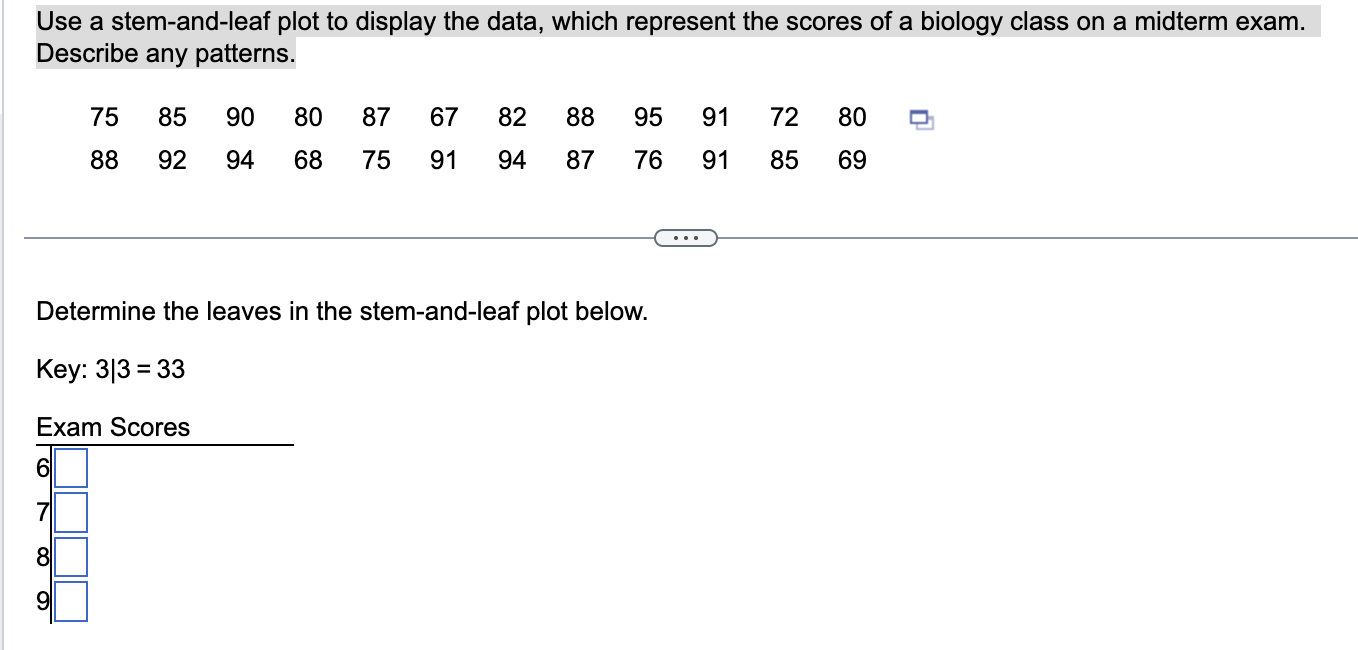The width and height of the screenshot is (1358, 650).
Task: Focus the leaf field beside stem 9
Action: (x=70, y=602)
